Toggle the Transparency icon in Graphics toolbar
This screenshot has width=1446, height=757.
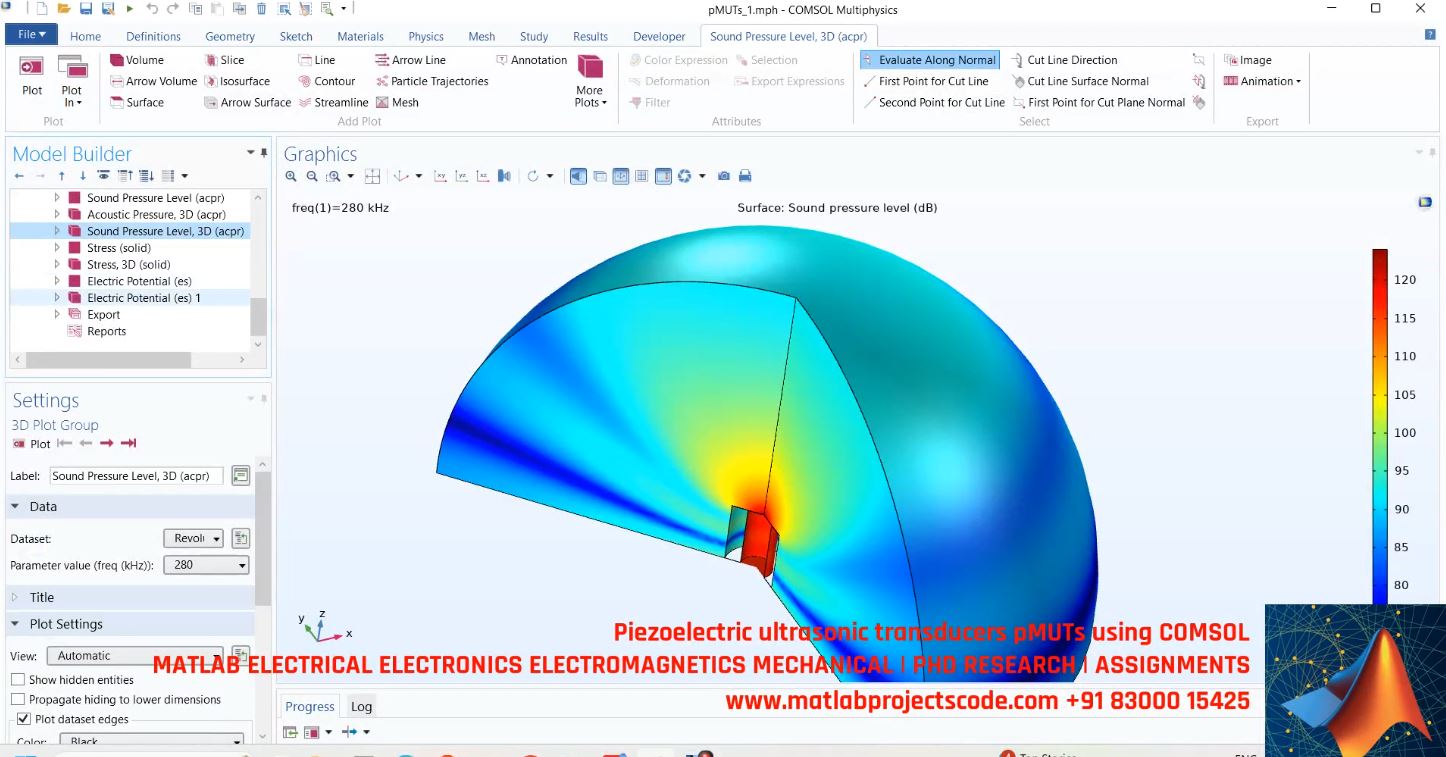[599, 175]
